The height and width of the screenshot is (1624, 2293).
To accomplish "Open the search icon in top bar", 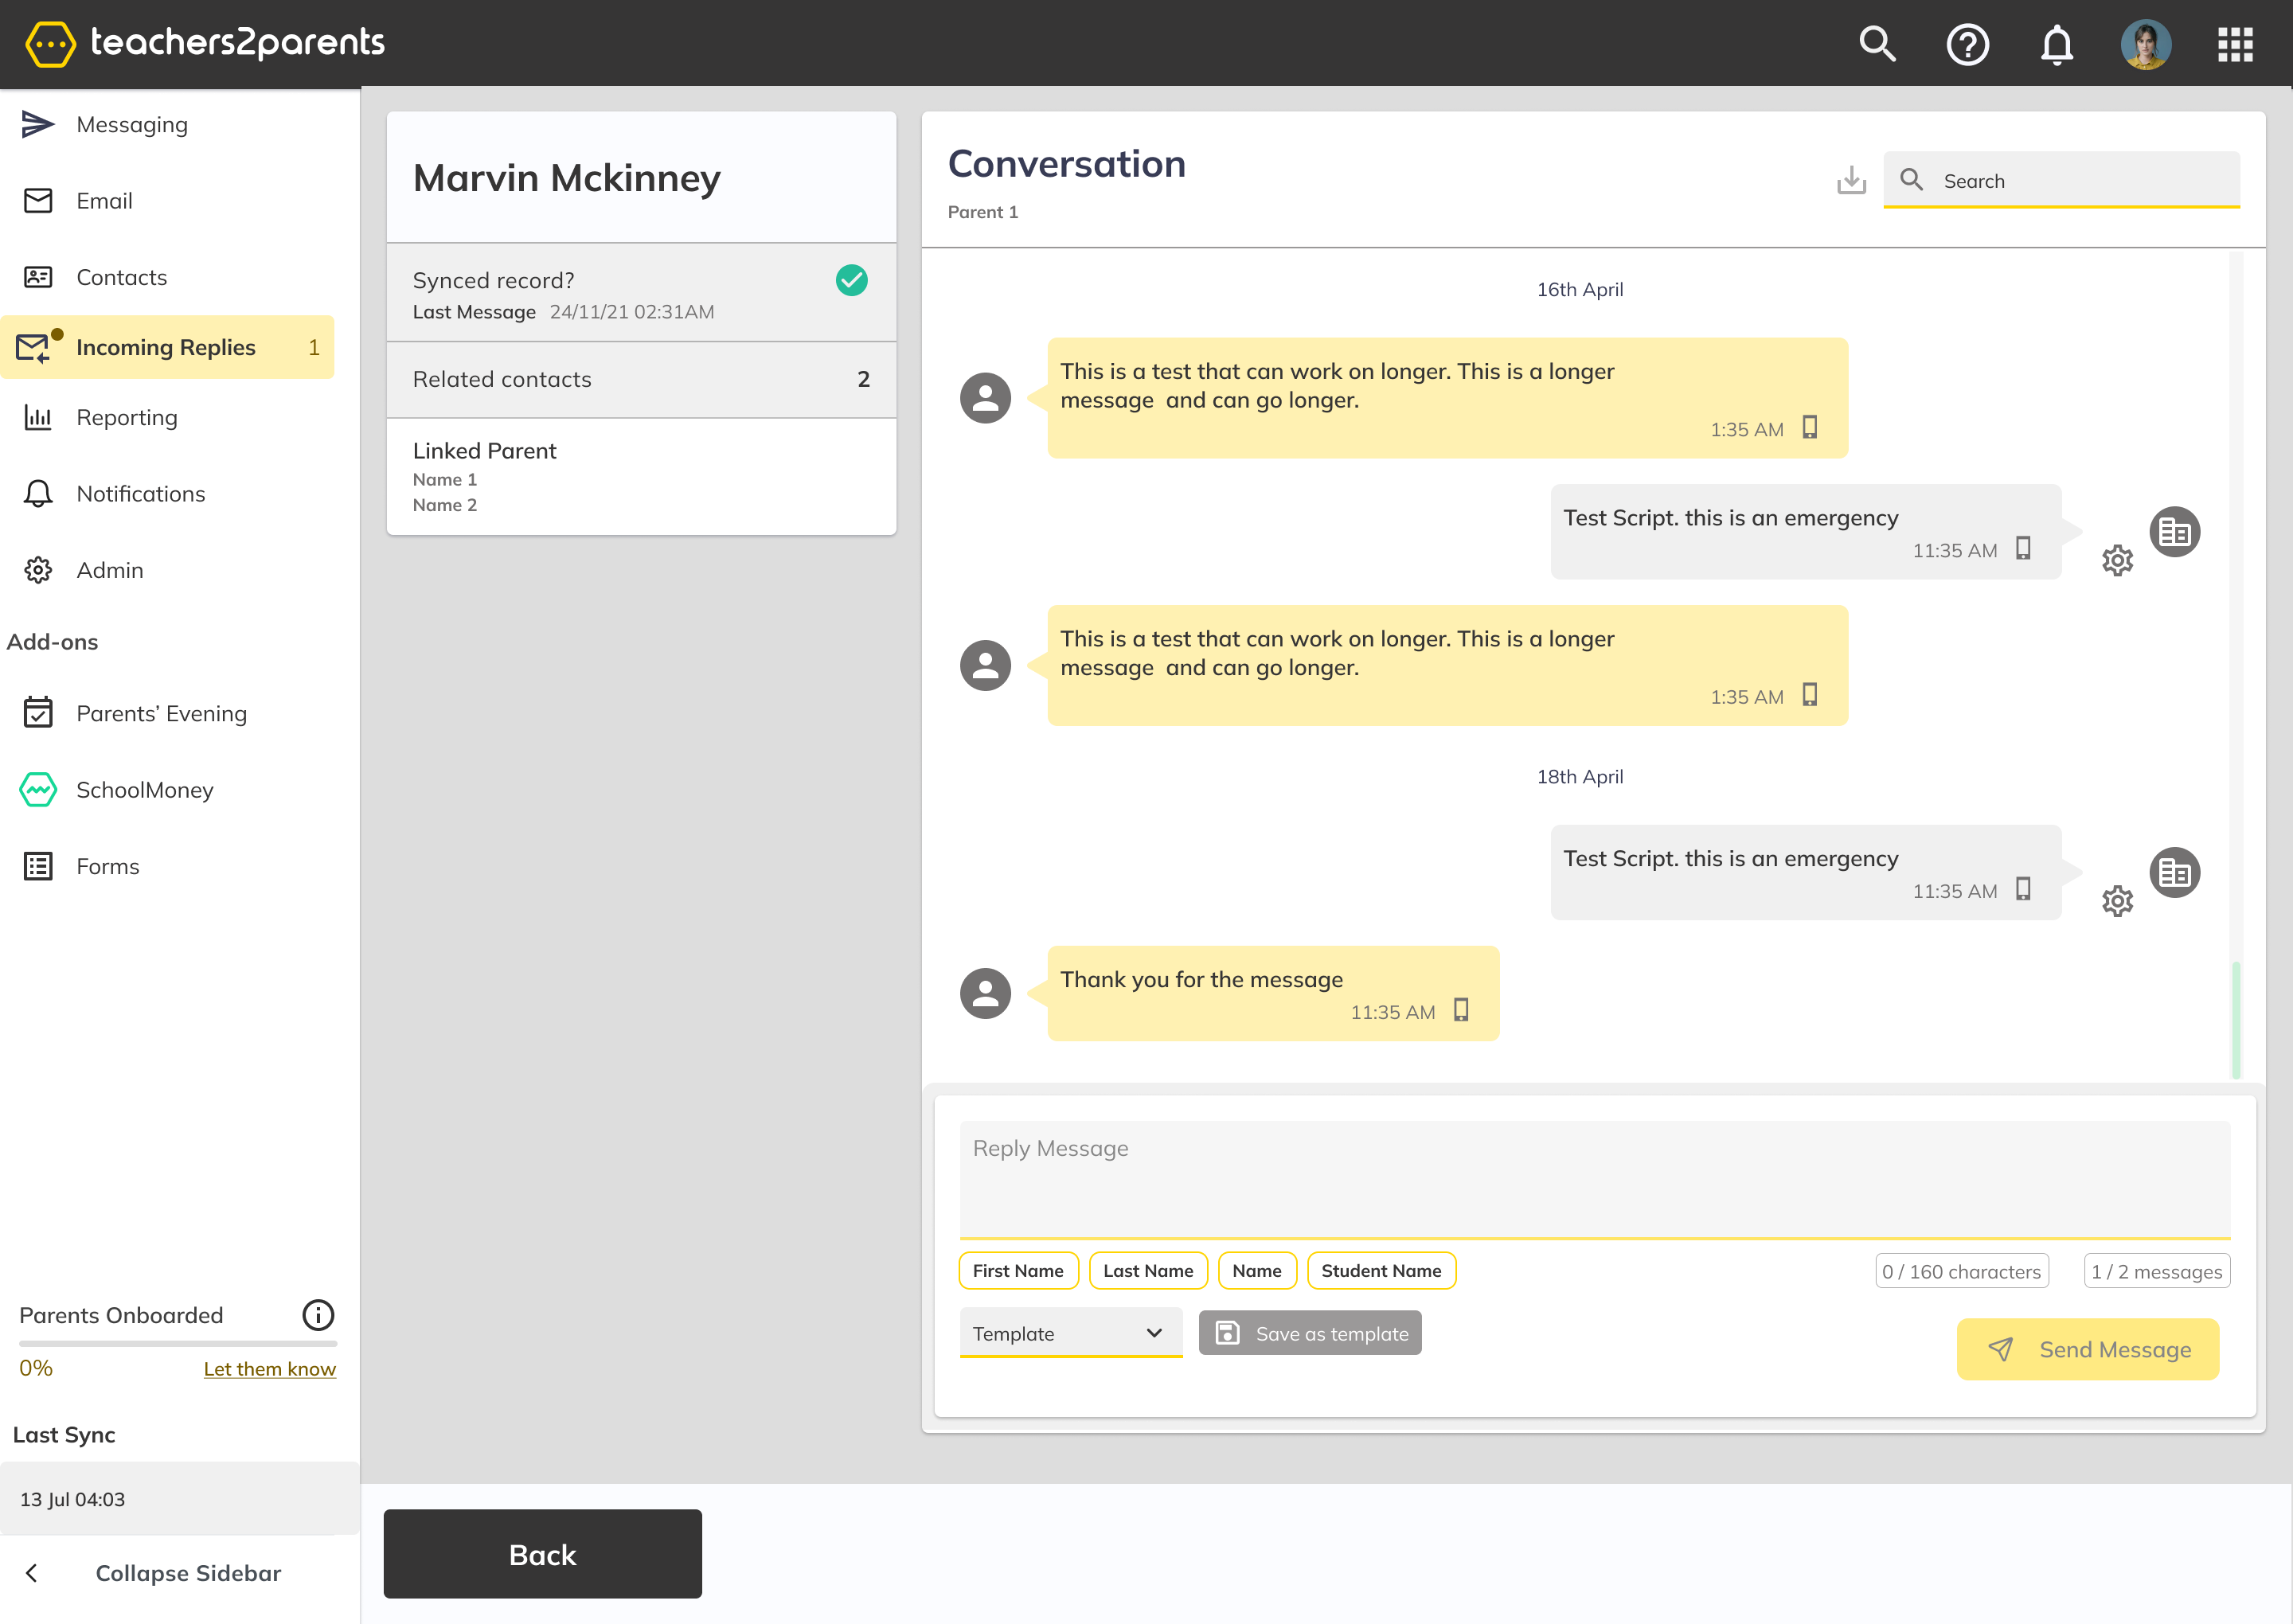I will [x=1877, y=44].
